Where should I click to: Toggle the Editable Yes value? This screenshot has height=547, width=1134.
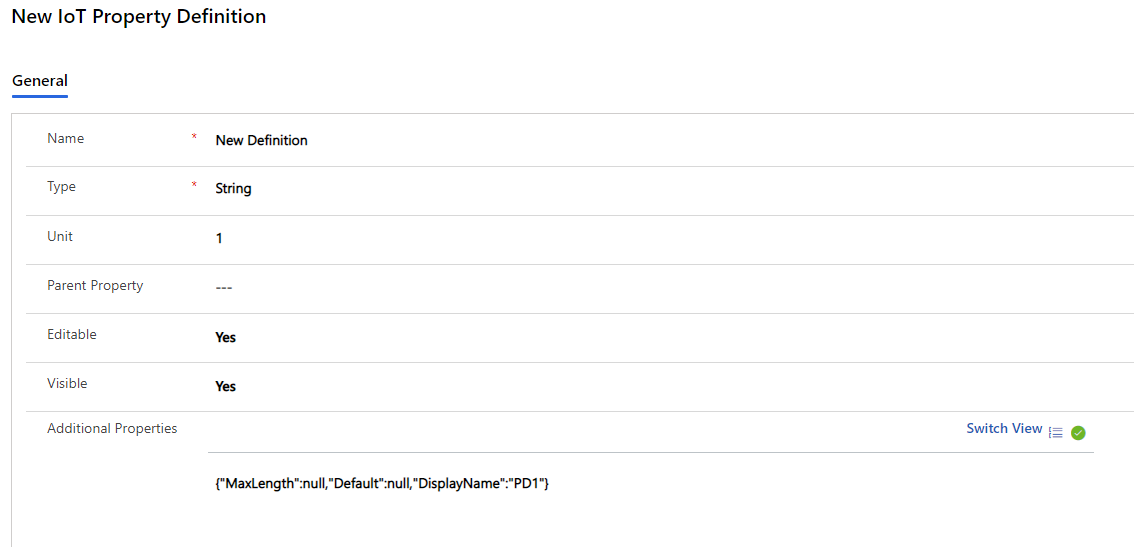point(226,337)
